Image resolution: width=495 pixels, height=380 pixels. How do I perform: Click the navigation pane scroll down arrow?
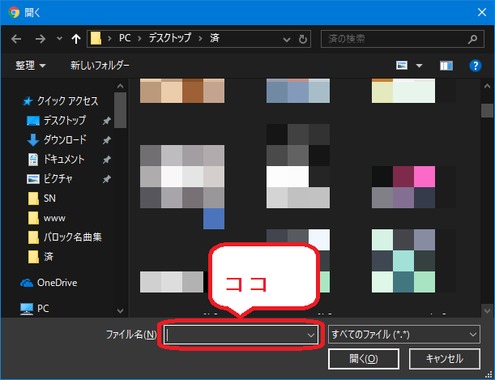click(x=120, y=311)
